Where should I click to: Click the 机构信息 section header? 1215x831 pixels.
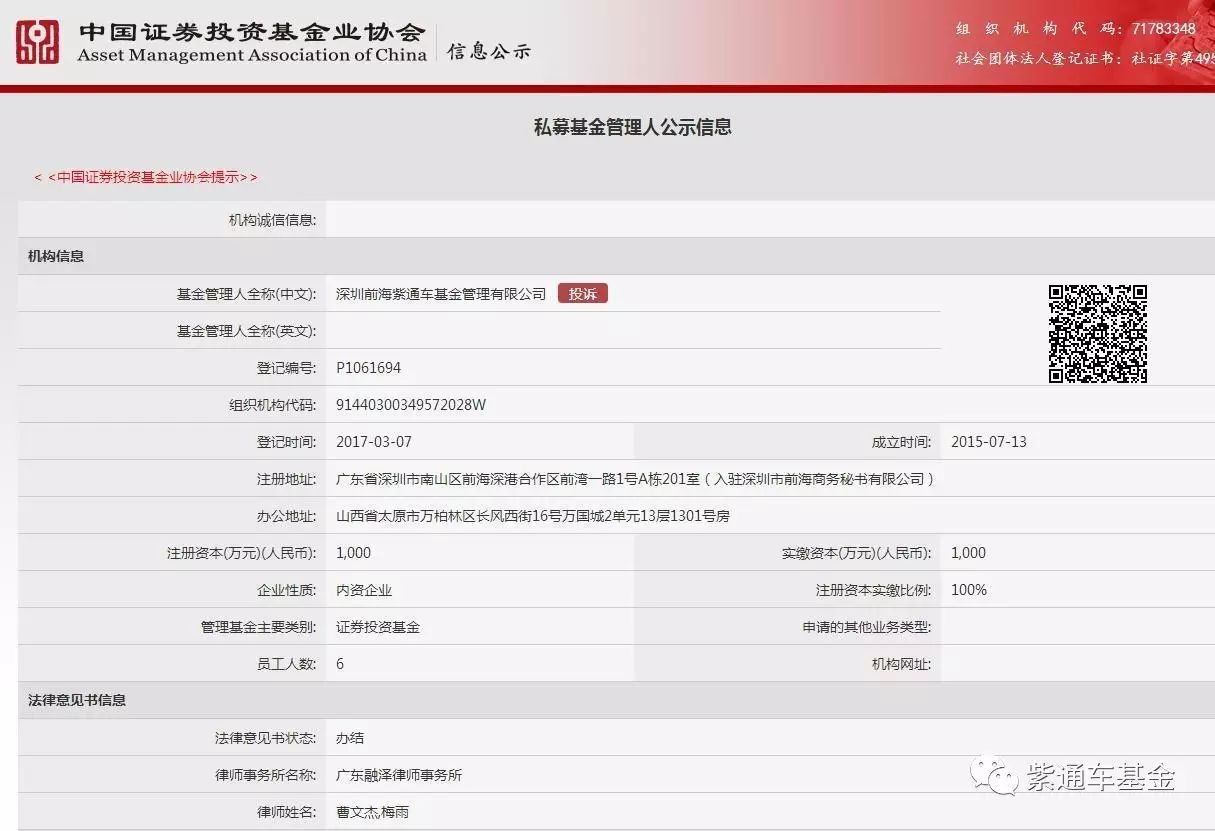pyautogui.click(x=56, y=256)
